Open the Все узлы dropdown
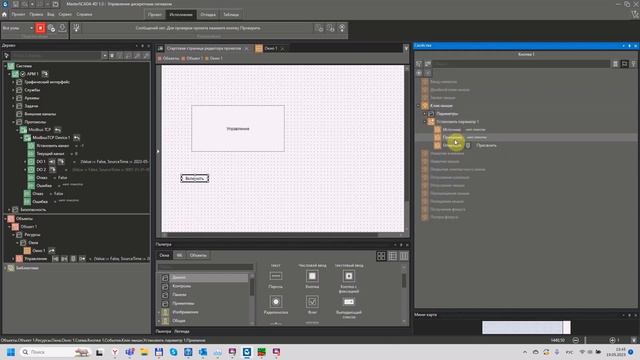This screenshot has width=640, height=360. (18, 28)
